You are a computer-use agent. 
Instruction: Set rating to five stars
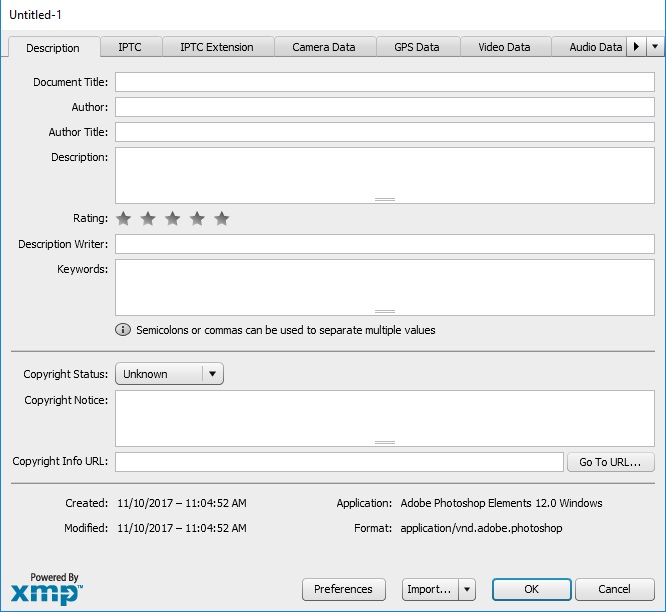222,219
